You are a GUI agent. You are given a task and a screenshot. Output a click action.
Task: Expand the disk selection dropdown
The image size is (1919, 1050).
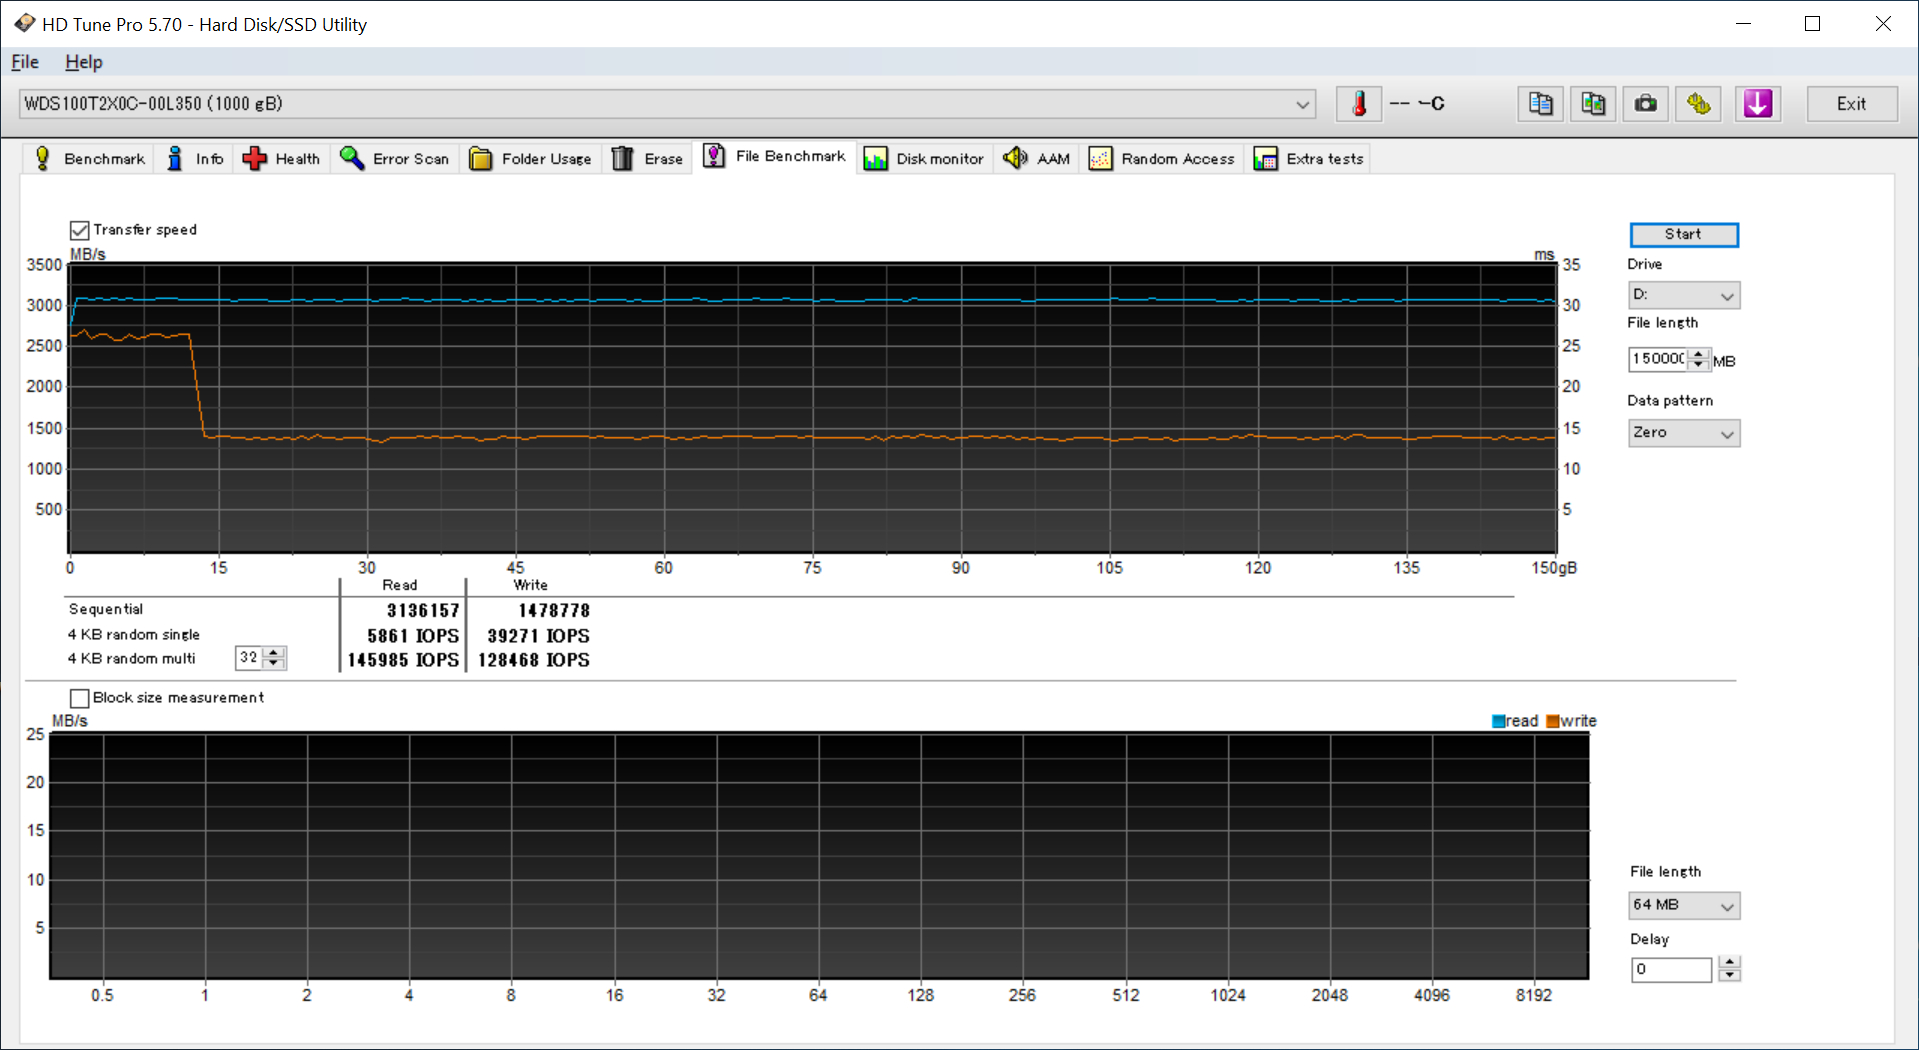pyautogui.click(x=1302, y=104)
